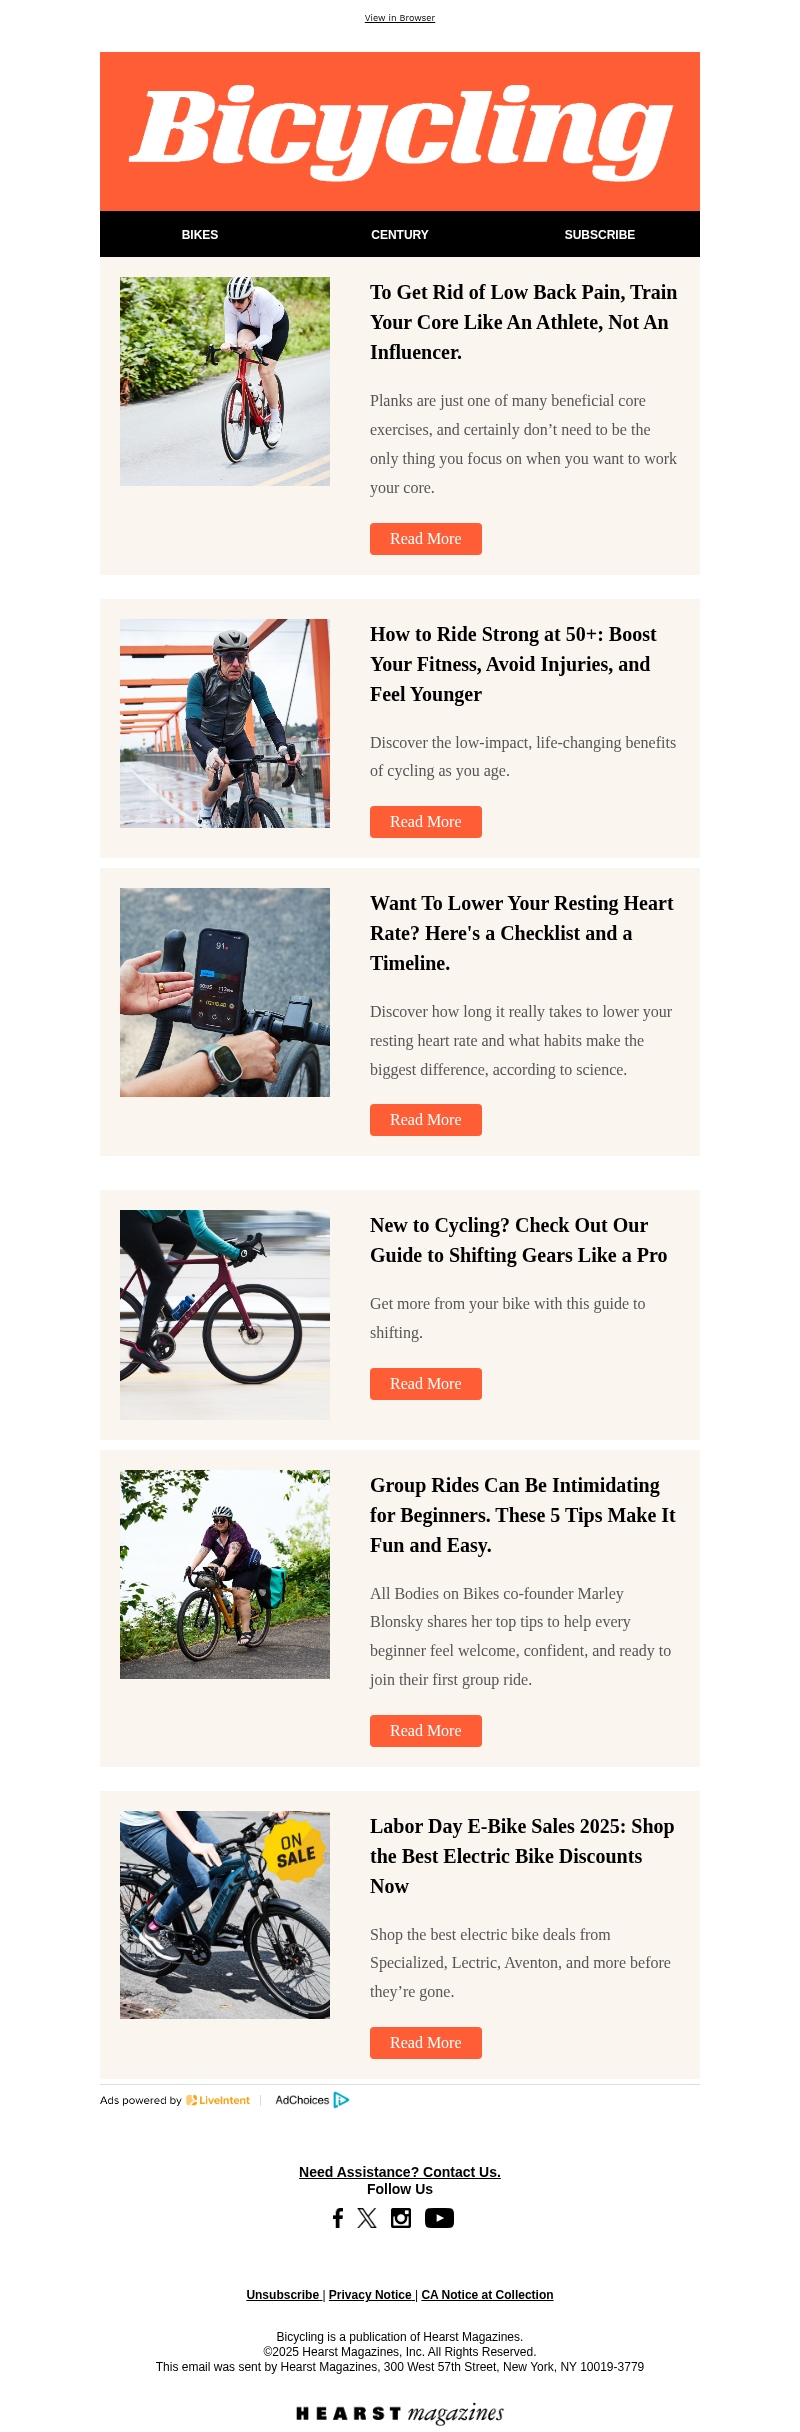Click Need Assistance? Contact Us link
The width and height of the screenshot is (800, 2432).
[400, 2172]
